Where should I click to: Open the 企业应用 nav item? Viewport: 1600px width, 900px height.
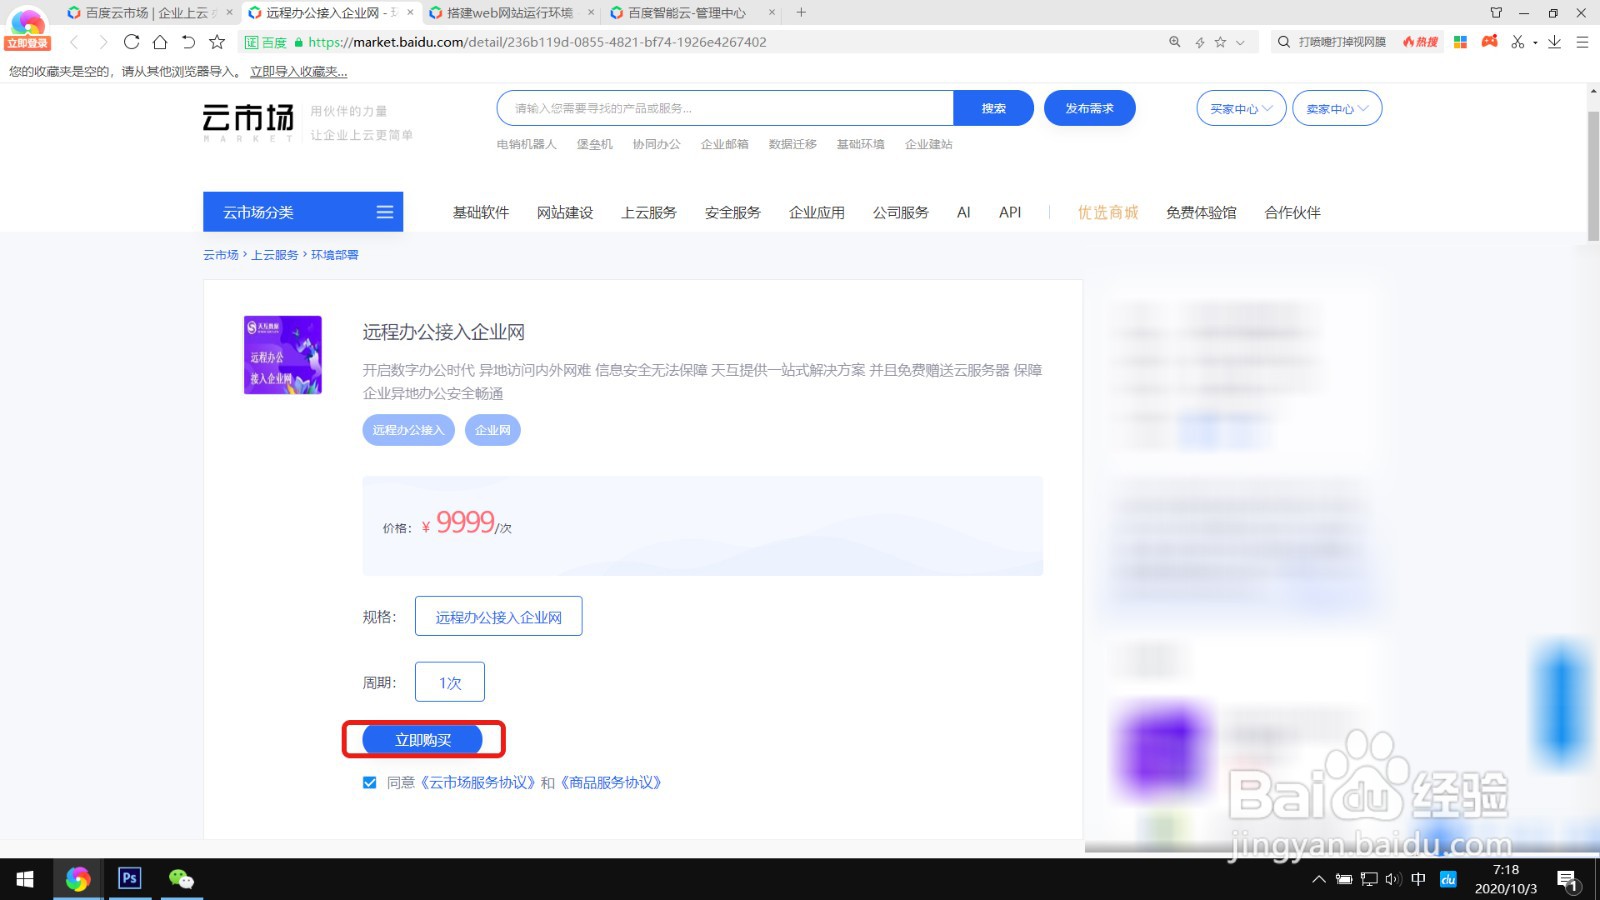(x=817, y=212)
